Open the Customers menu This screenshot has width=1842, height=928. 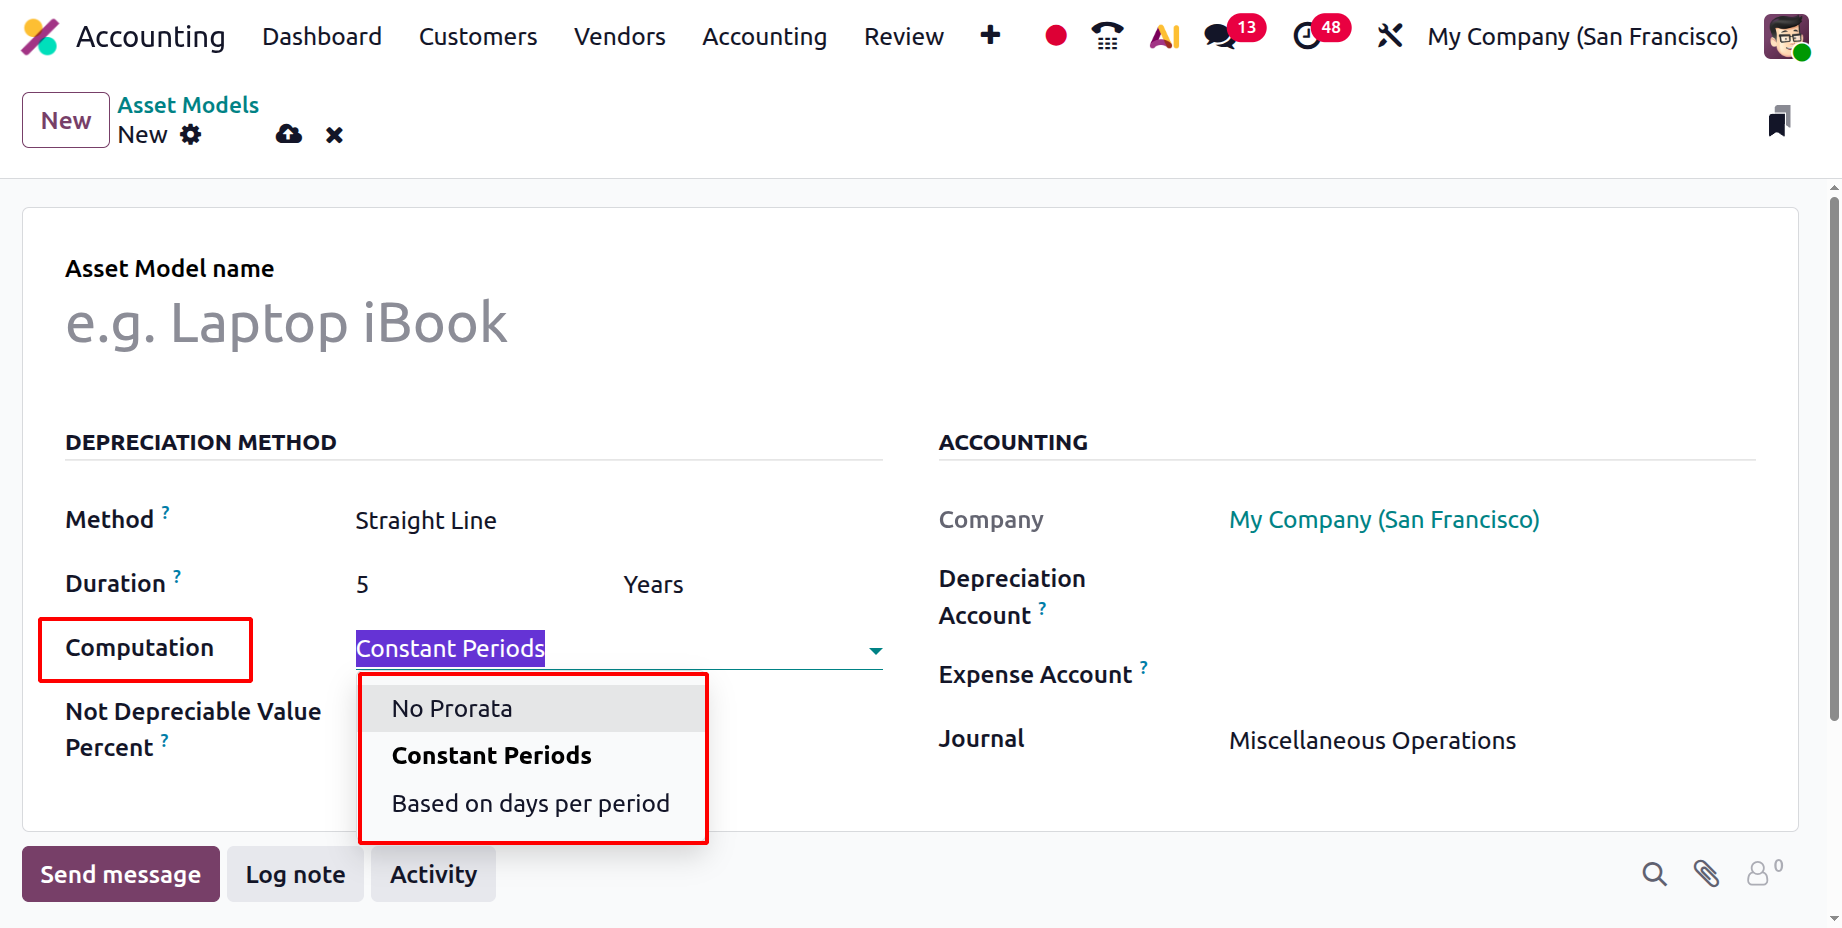coord(478,37)
